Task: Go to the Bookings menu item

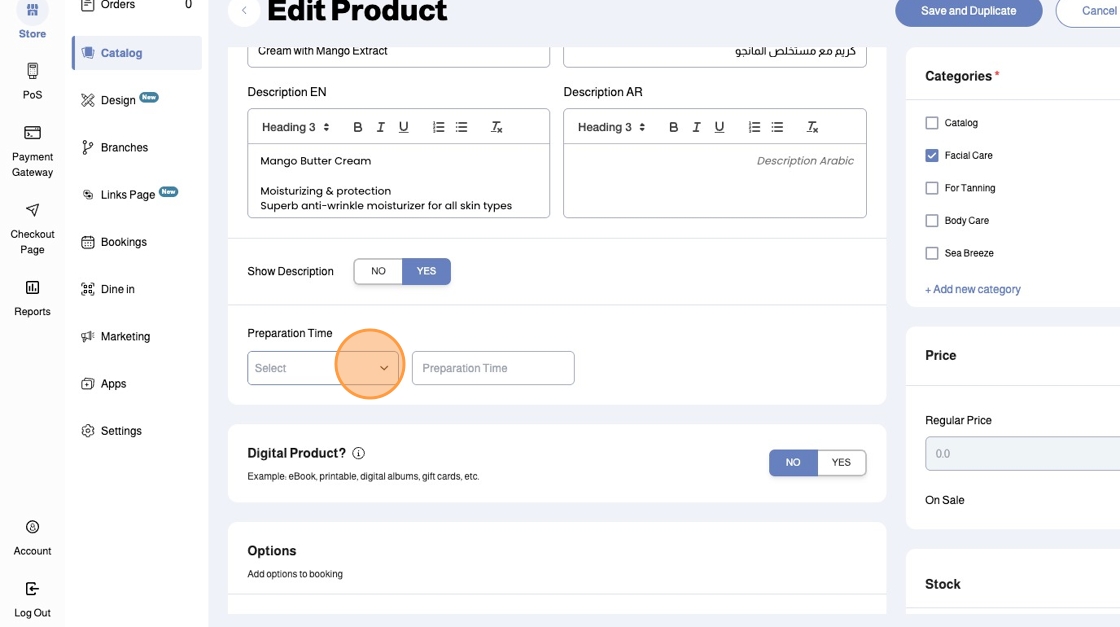Action: point(123,242)
